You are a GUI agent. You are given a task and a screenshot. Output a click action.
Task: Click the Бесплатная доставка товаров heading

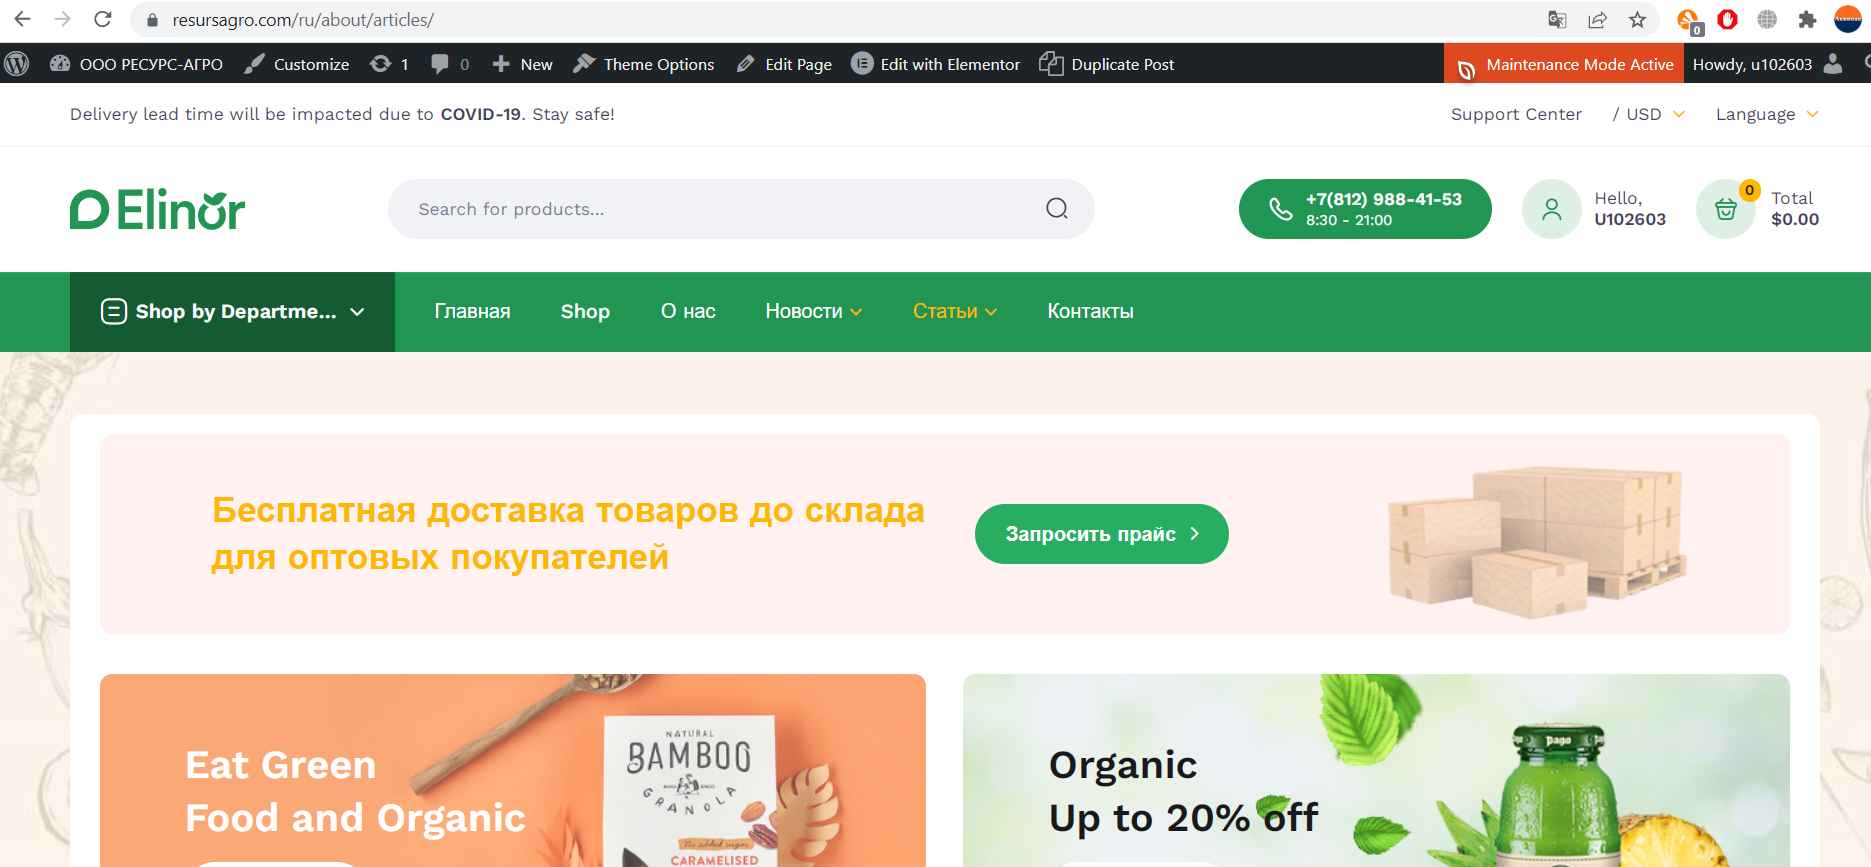tap(568, 533)
